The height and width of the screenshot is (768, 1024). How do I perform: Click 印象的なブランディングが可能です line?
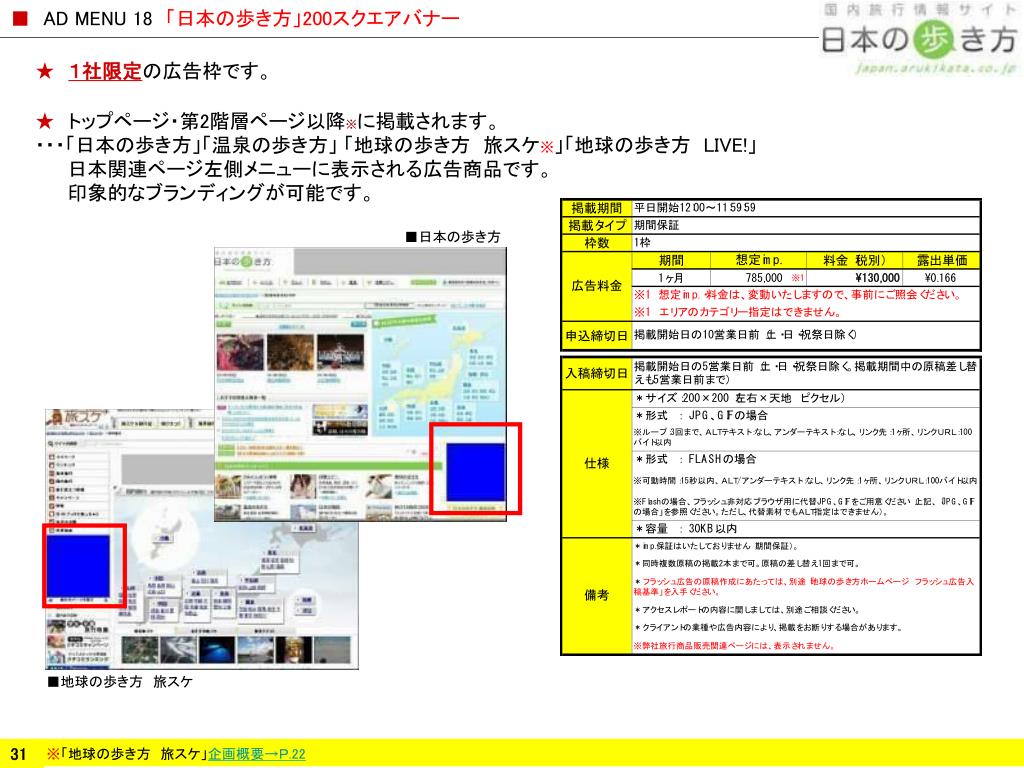point(221,193)
